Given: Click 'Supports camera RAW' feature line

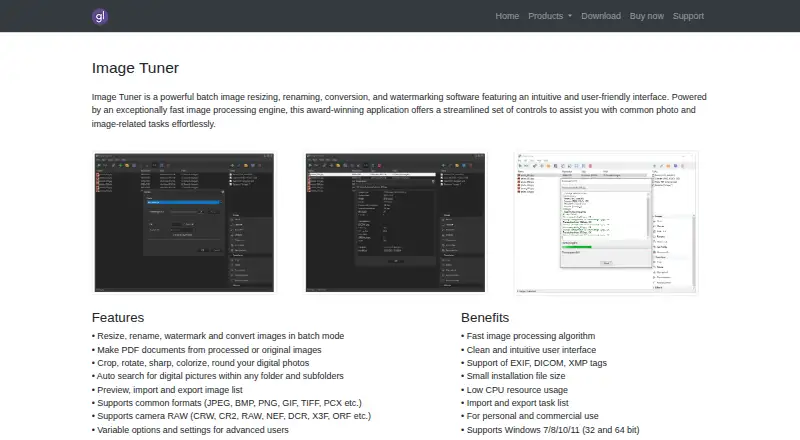Looking at the screenshot, I should tap(232, 416).
